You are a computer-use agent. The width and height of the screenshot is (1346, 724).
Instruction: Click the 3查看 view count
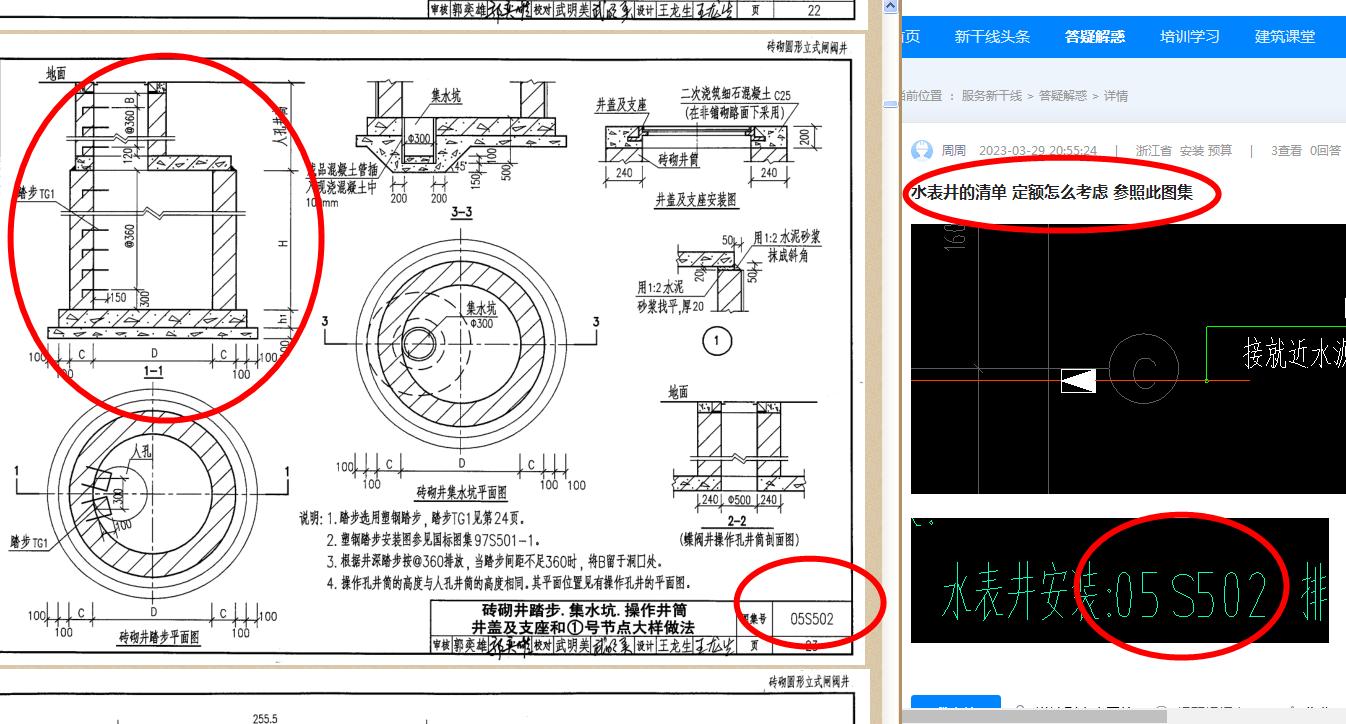1286,151
